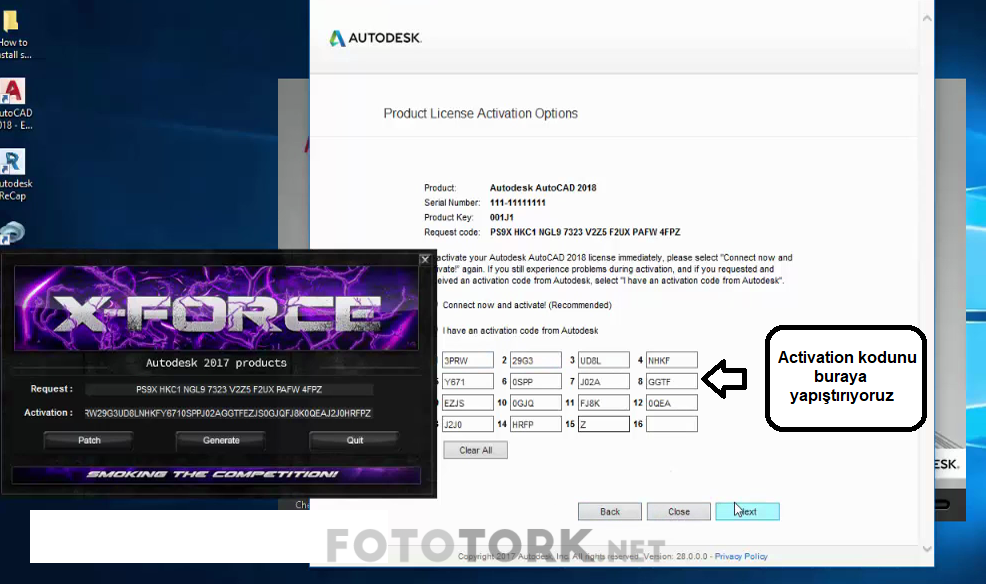The height and width of the screenshot is (584, 986).
Task: Click the Quit button in X-Force
Action: point(355,440)
